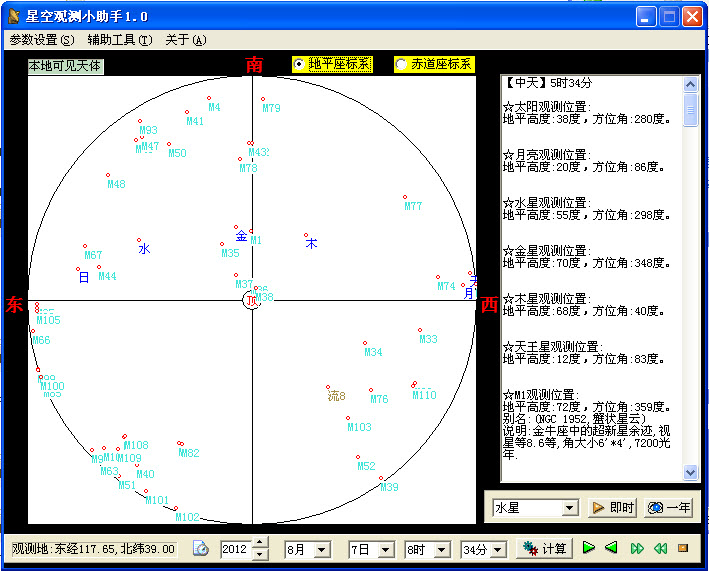Screen dimensions: 709x571
Task: Open the 参数设置 menu
Action: (x=41, y=40)
